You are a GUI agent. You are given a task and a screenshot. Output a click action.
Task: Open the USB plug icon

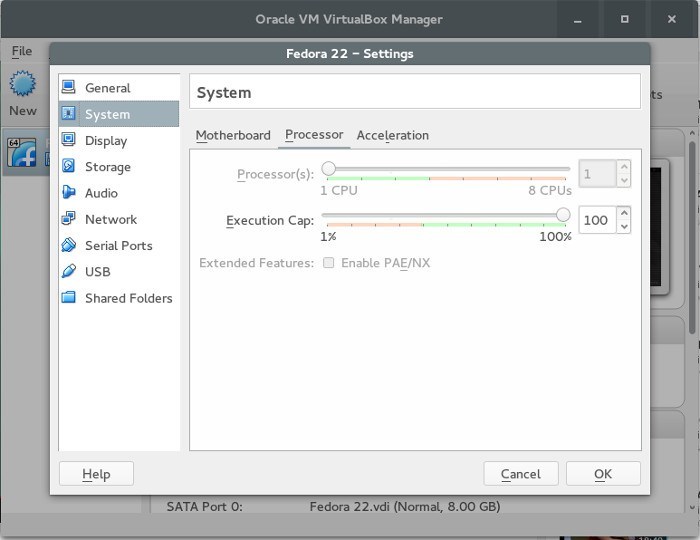(x=68, y=271)
